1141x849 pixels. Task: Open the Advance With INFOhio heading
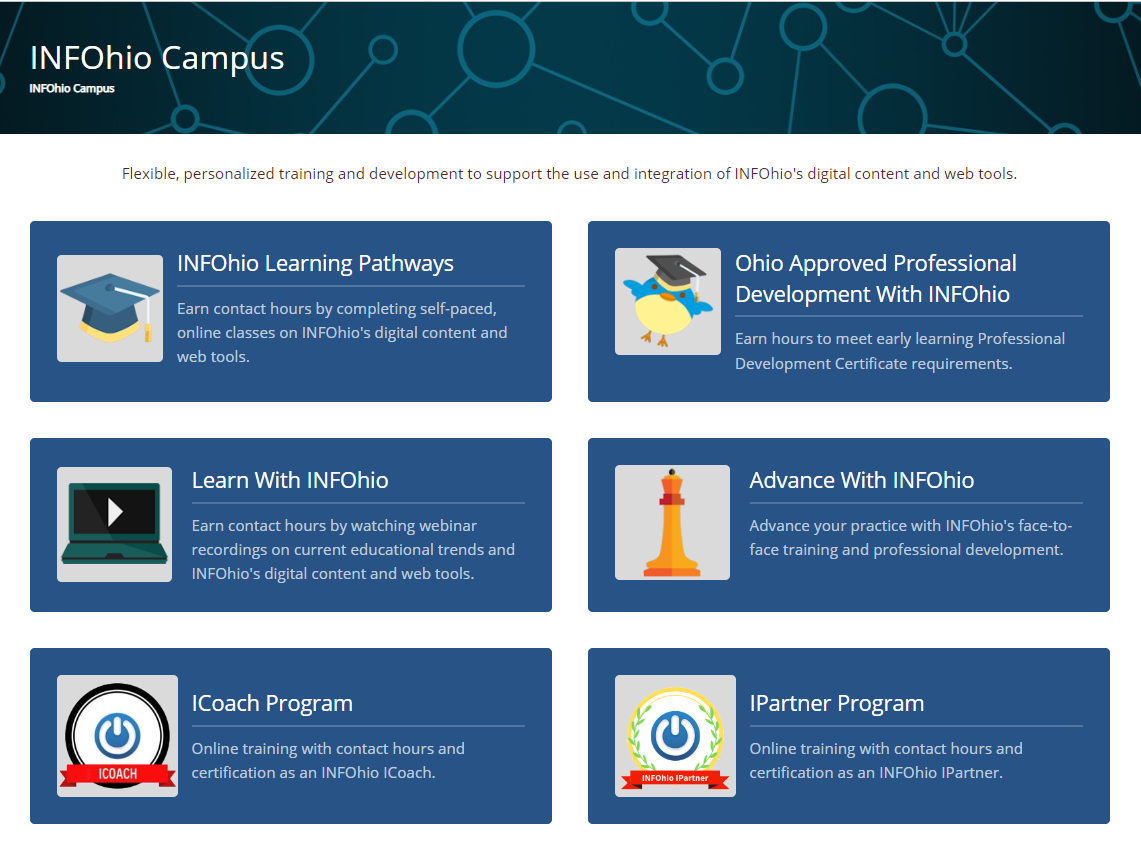tap(862, 480)
